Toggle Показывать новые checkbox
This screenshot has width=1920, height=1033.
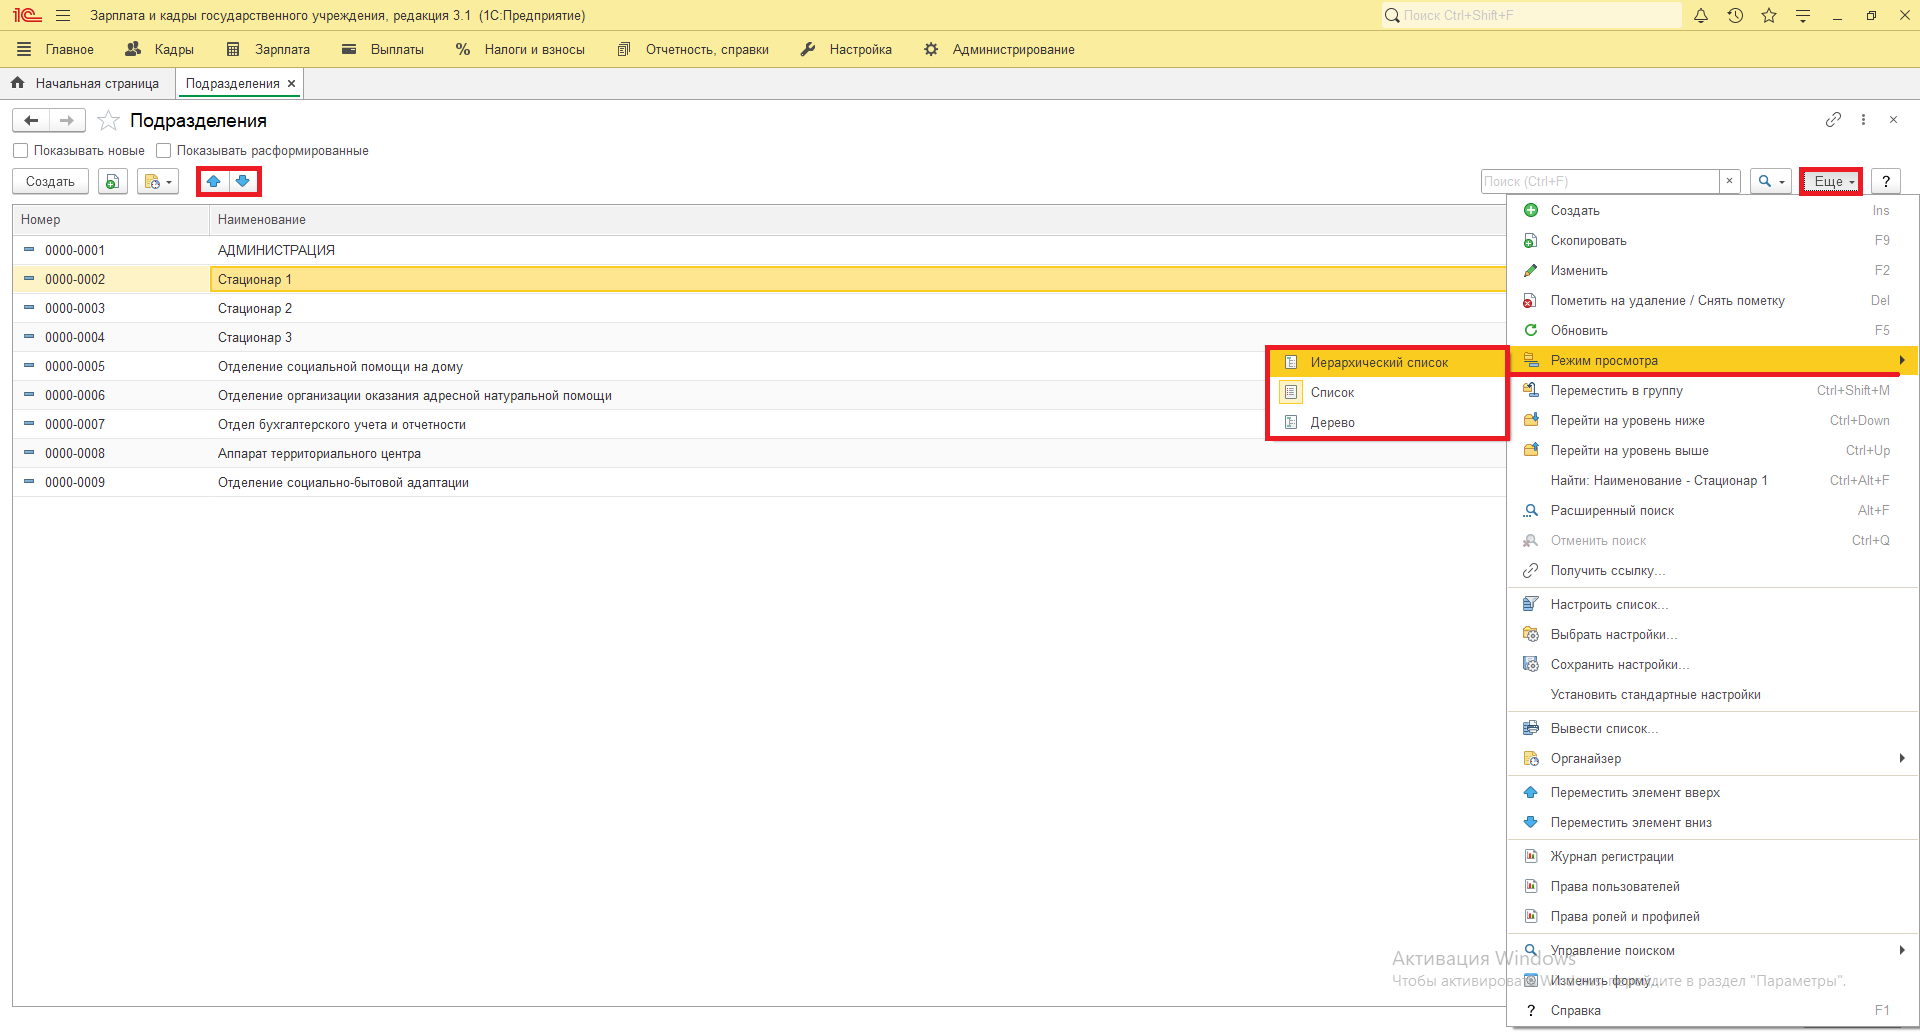point(21,151)
